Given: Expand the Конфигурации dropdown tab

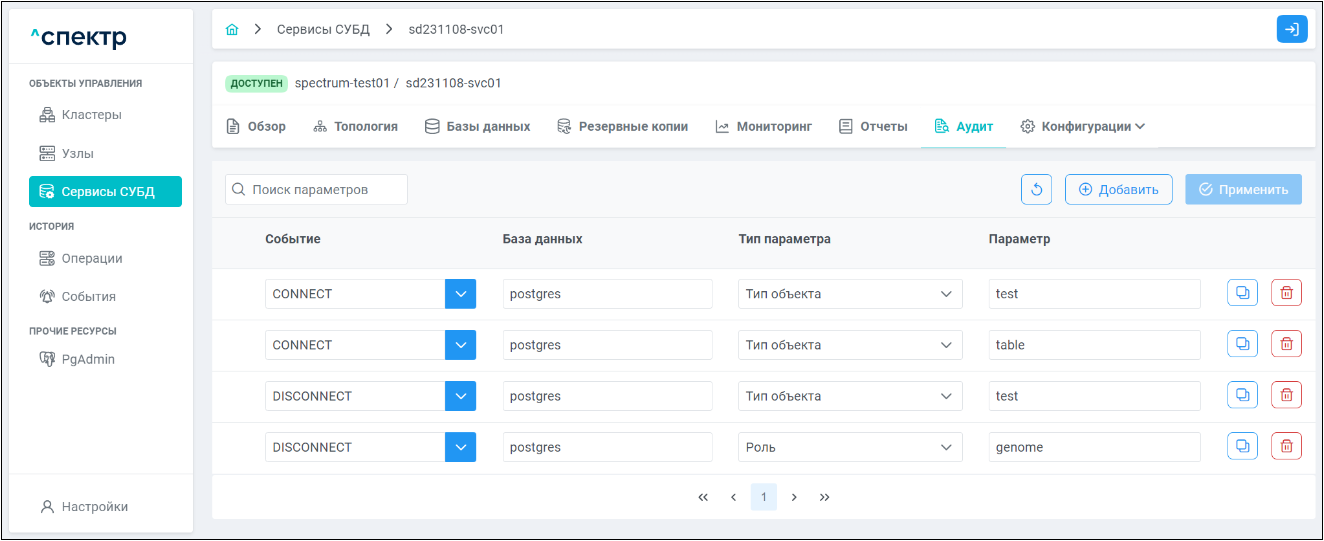Looking at the screenshot, I should (x=1082, y=127).
